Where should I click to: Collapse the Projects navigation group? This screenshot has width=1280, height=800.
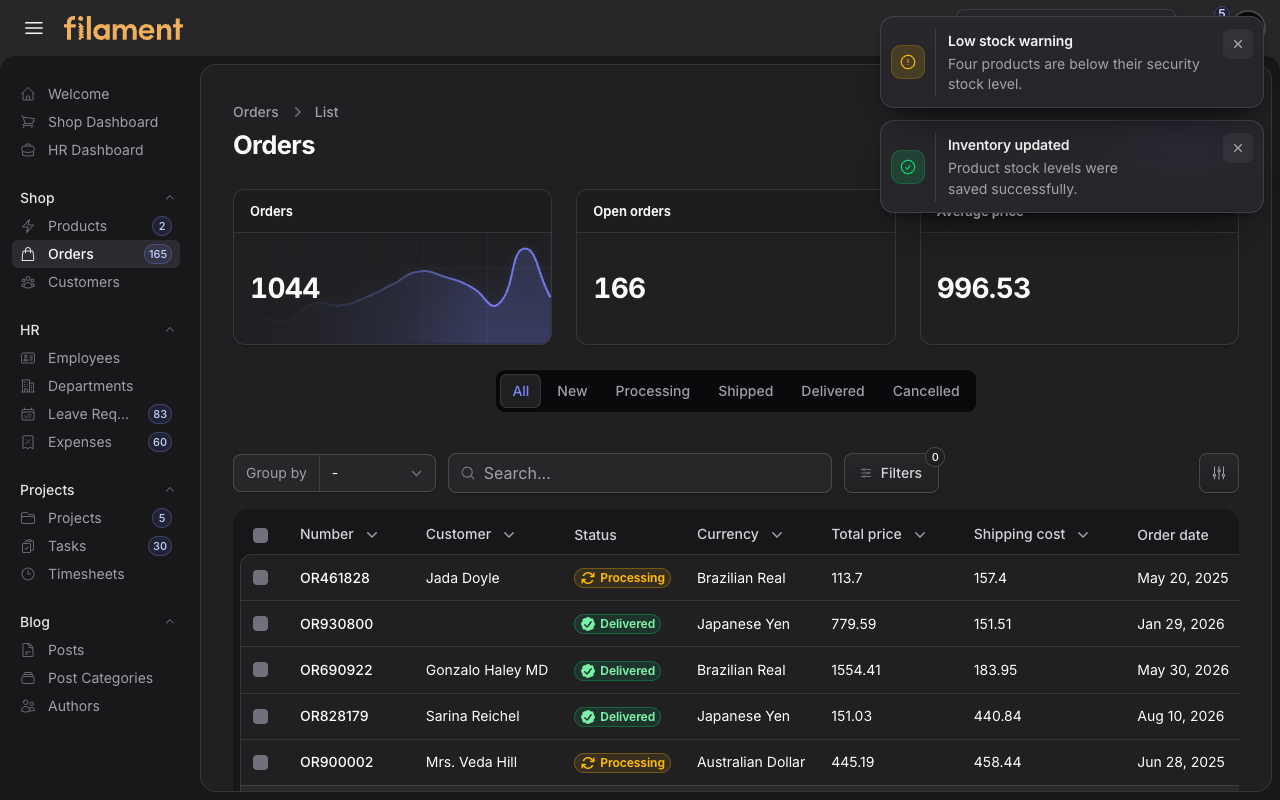pyautogui.click(x=170, y=490)
